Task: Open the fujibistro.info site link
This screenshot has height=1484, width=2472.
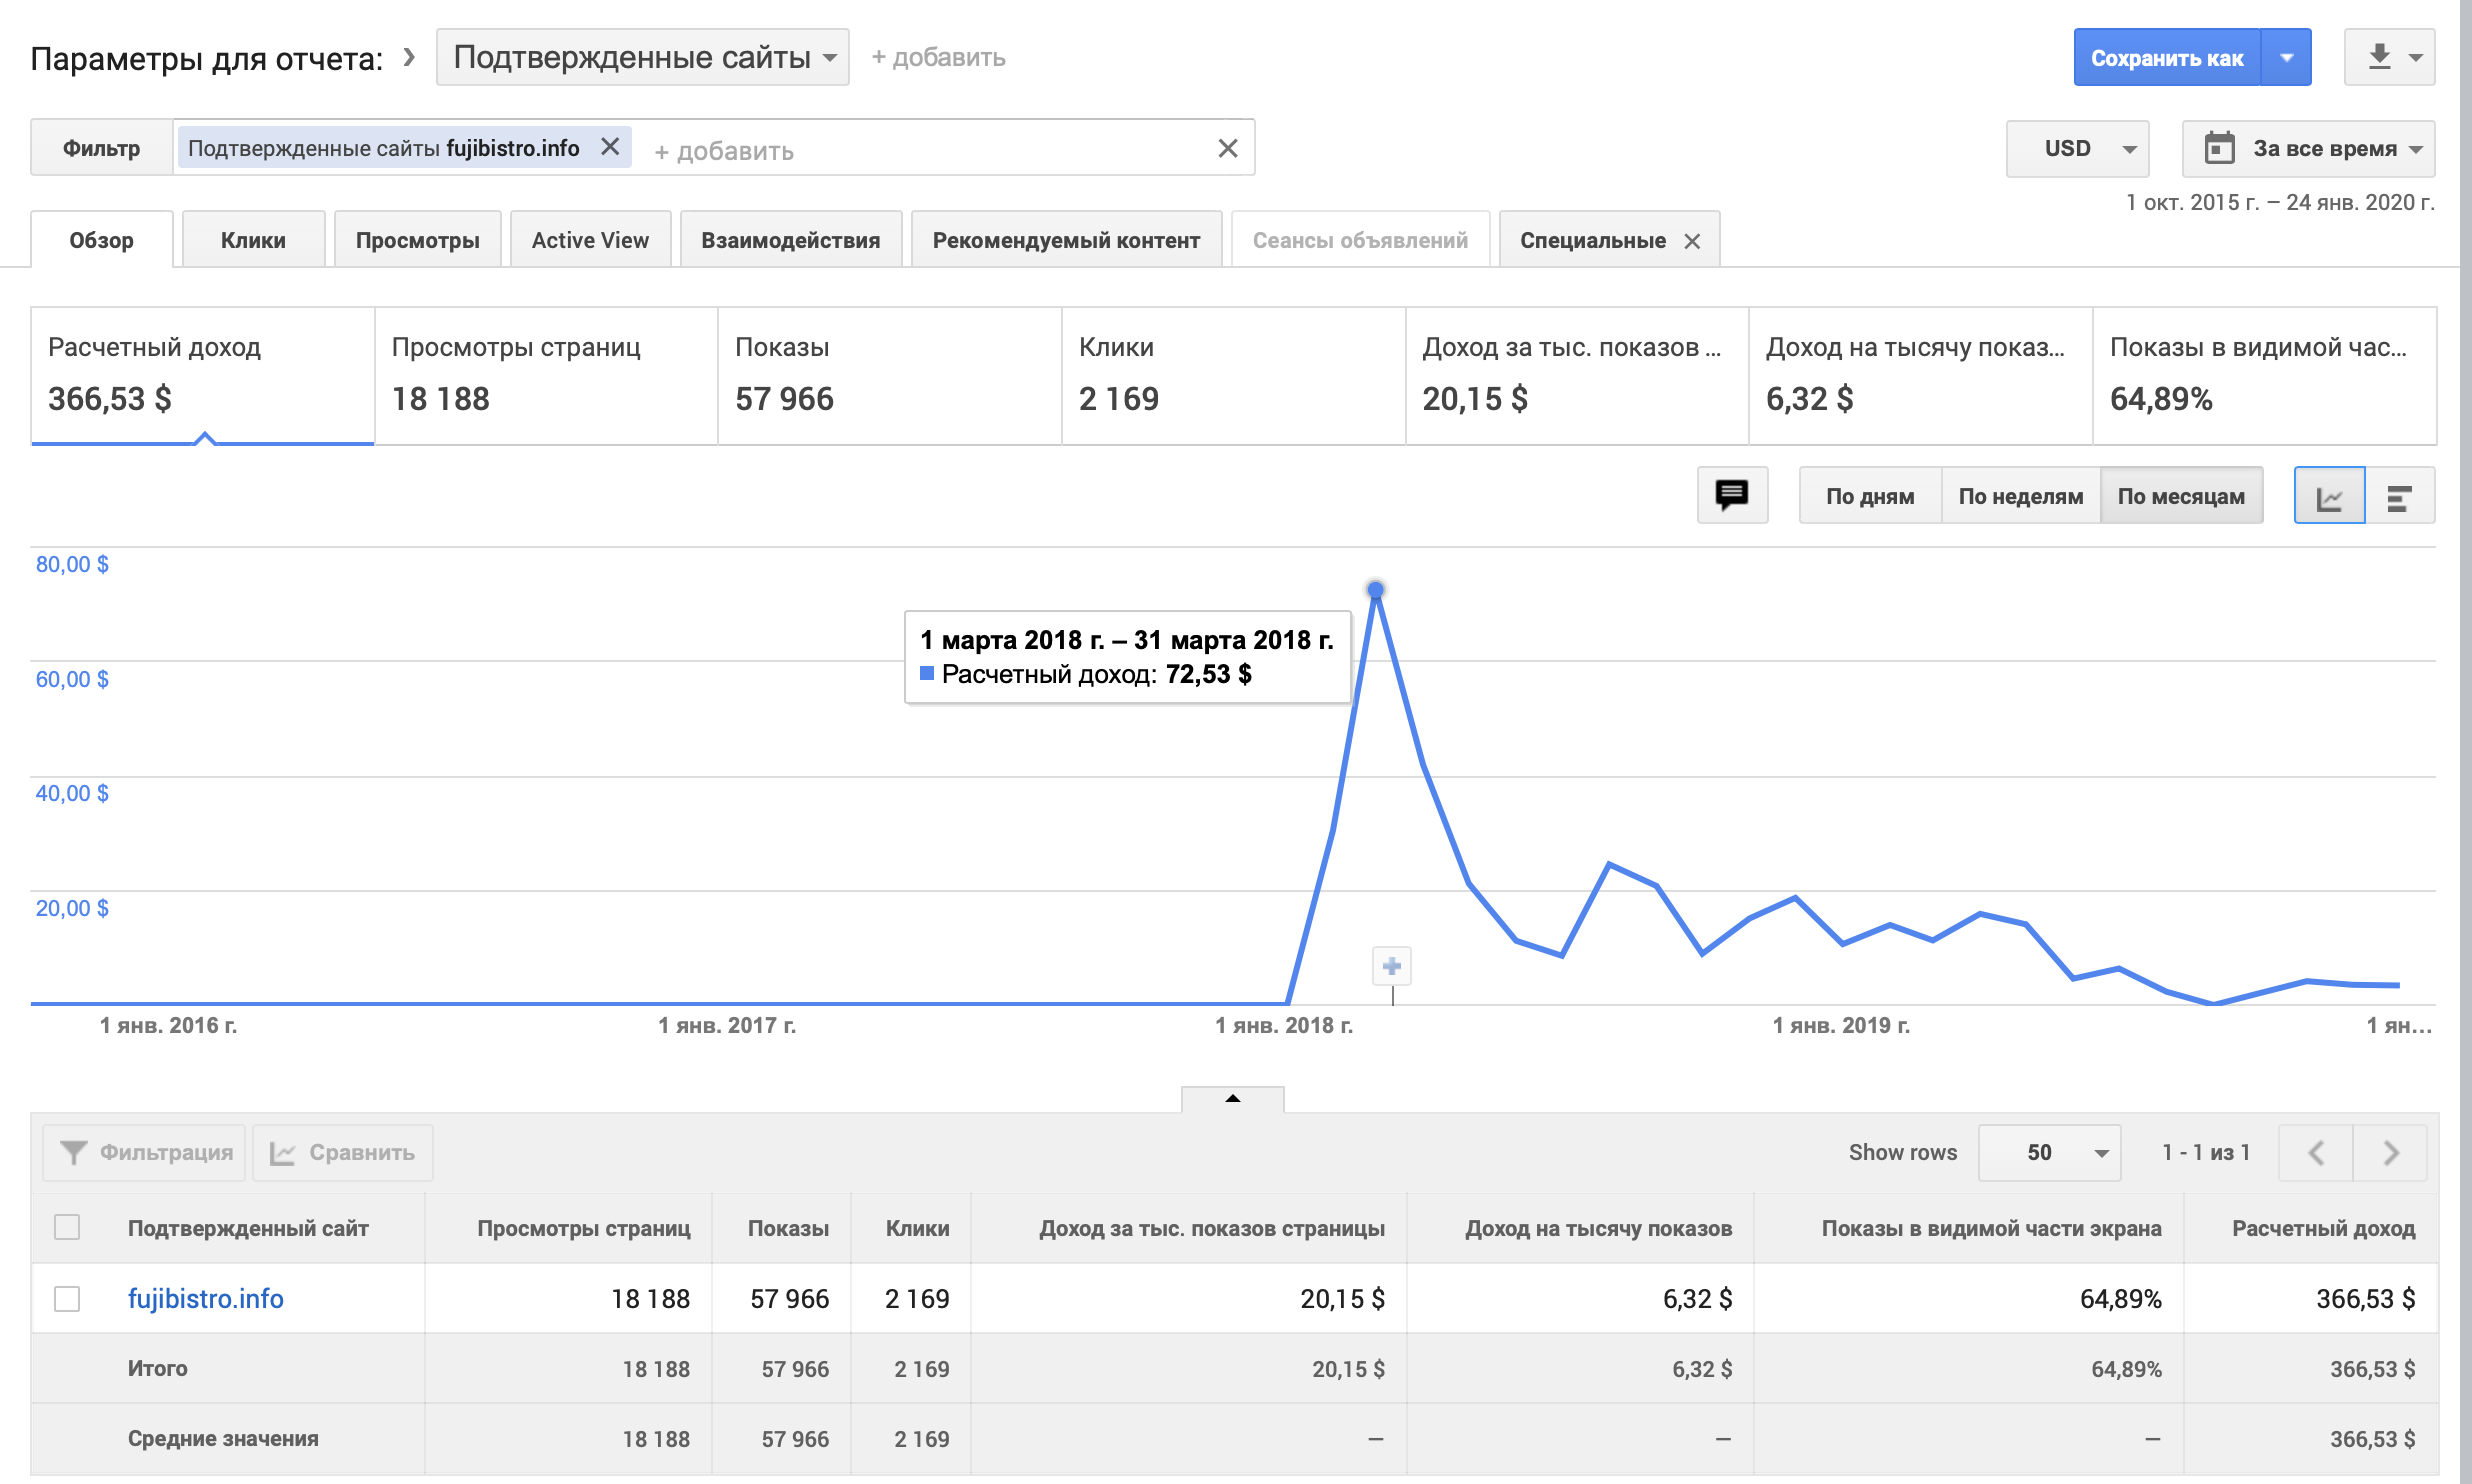Action: tap(205, 1298)
